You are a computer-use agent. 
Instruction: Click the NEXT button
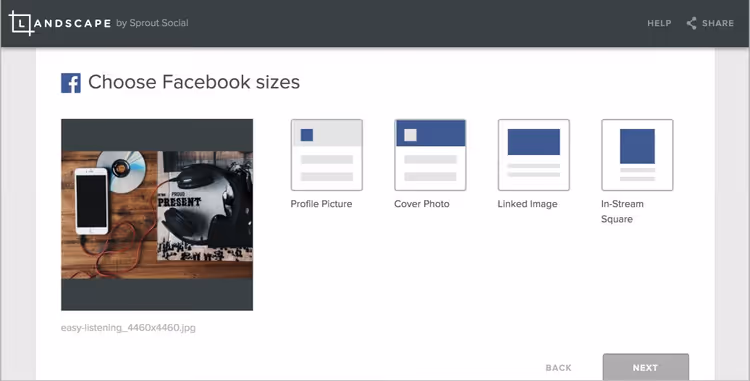(646, 367)
